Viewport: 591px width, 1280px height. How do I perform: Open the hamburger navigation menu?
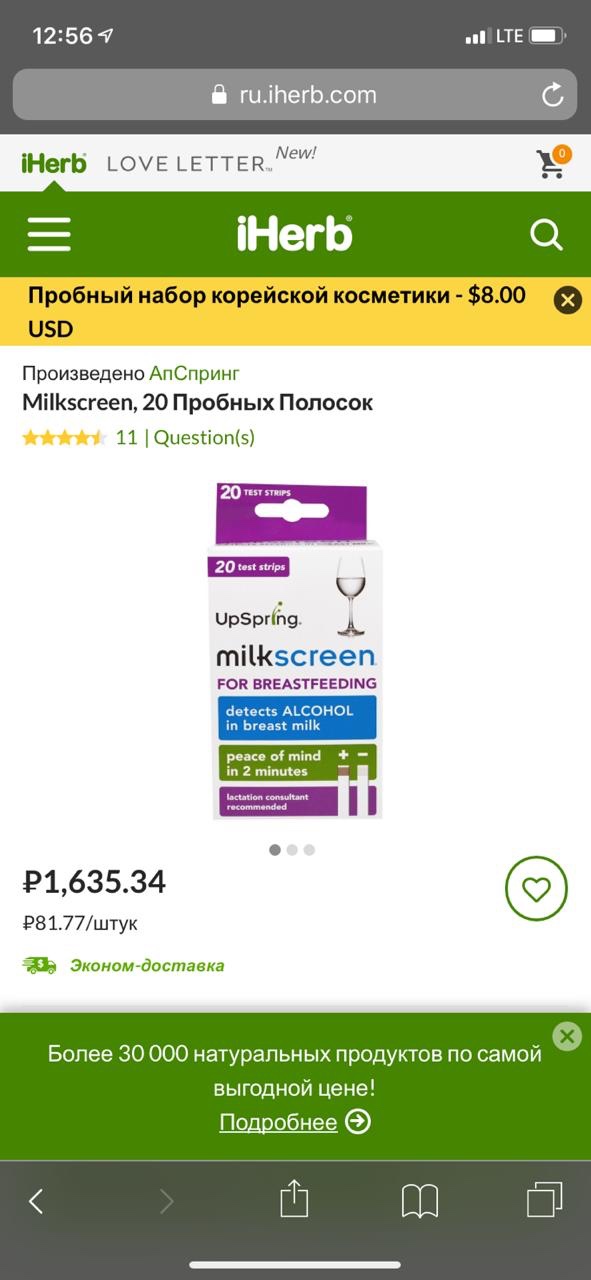tap(49, 235)
